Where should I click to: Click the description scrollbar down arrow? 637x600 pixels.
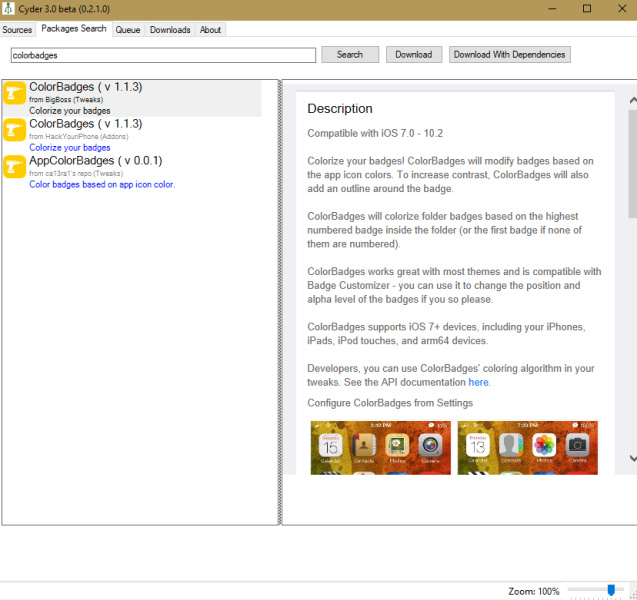click(631, 458)
